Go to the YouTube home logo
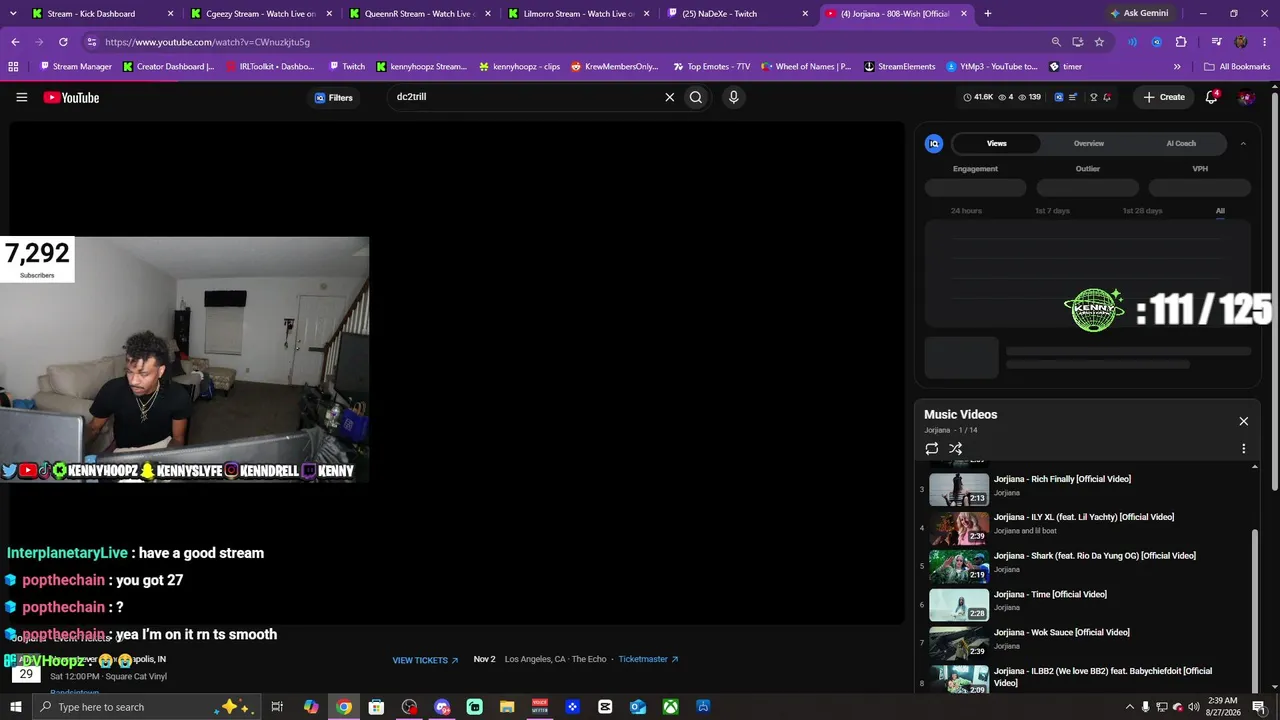 (x=71, y=97)
